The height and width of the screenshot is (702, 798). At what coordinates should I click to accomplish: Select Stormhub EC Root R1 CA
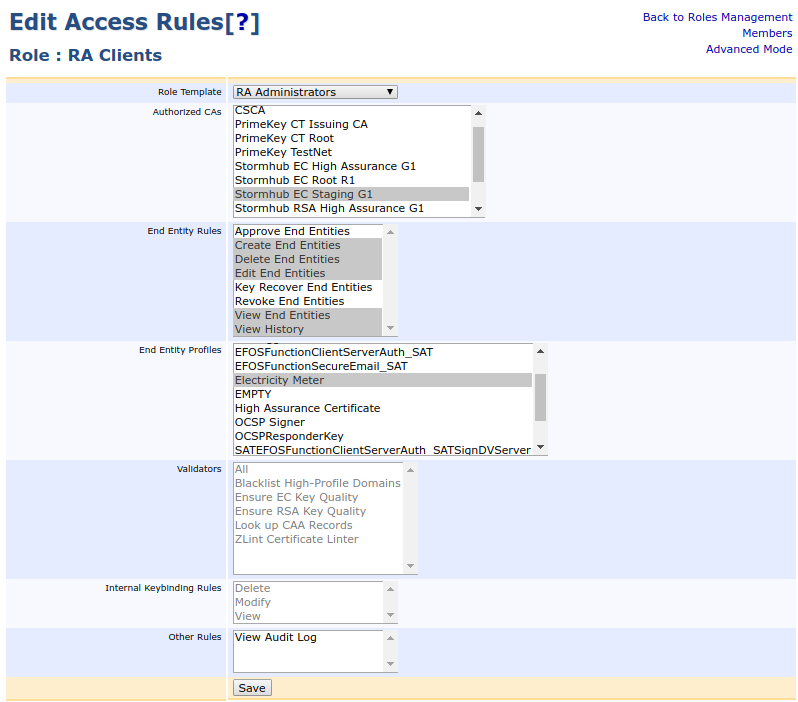click(x=295, y=180)
